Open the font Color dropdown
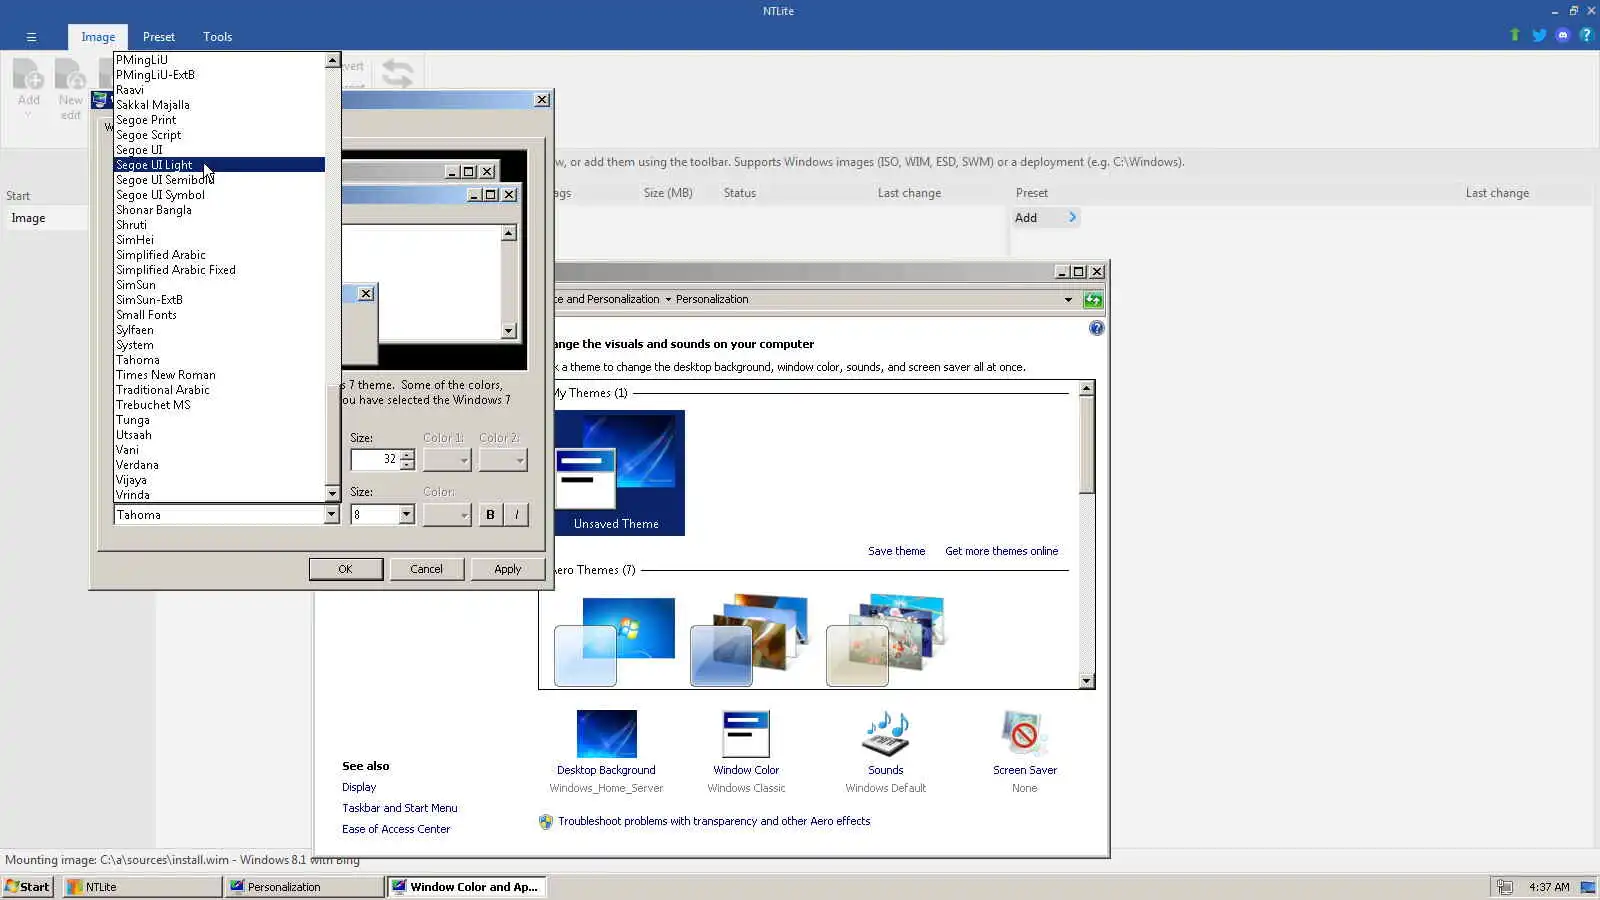 point(446,515)
